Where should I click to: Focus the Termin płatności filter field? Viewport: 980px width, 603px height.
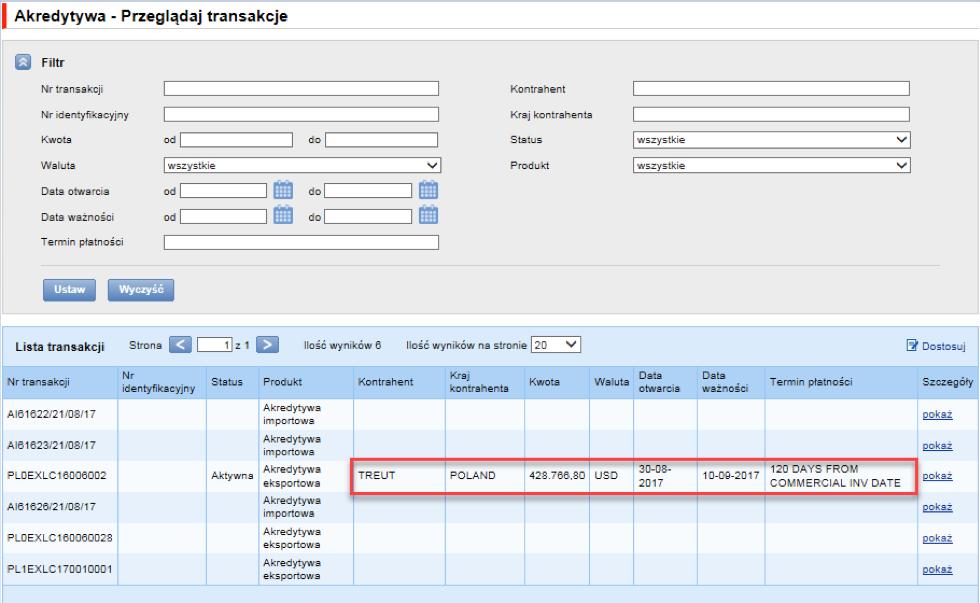[x=301, y=242]
